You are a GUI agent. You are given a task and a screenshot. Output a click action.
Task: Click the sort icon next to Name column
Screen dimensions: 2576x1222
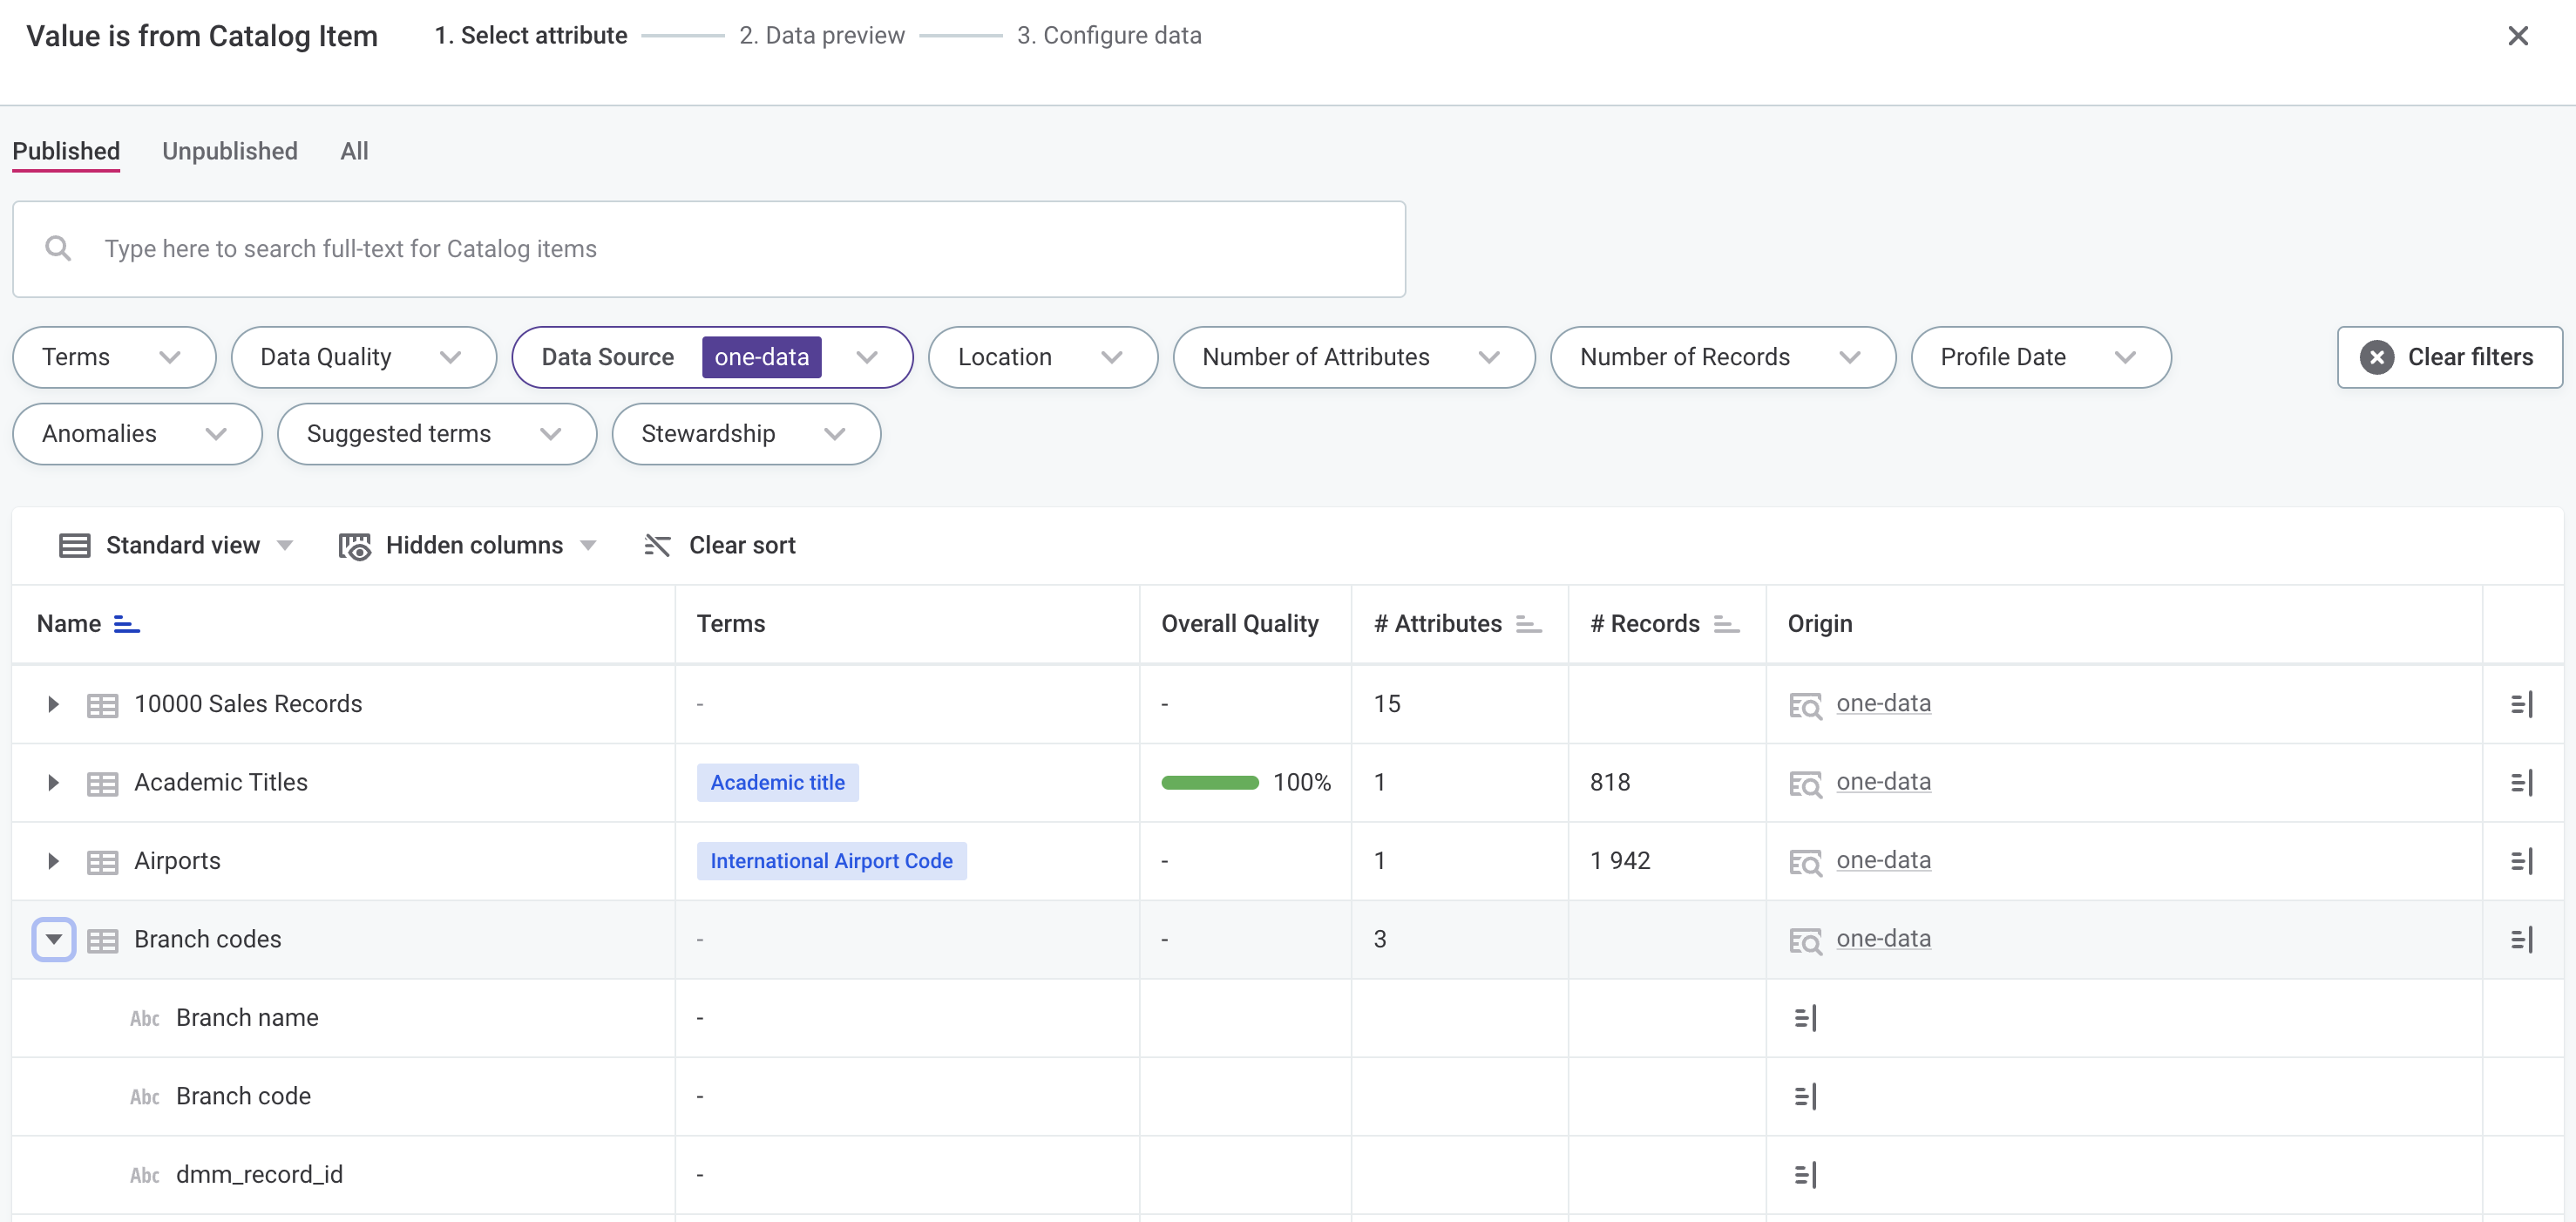(x=126, y=624)
